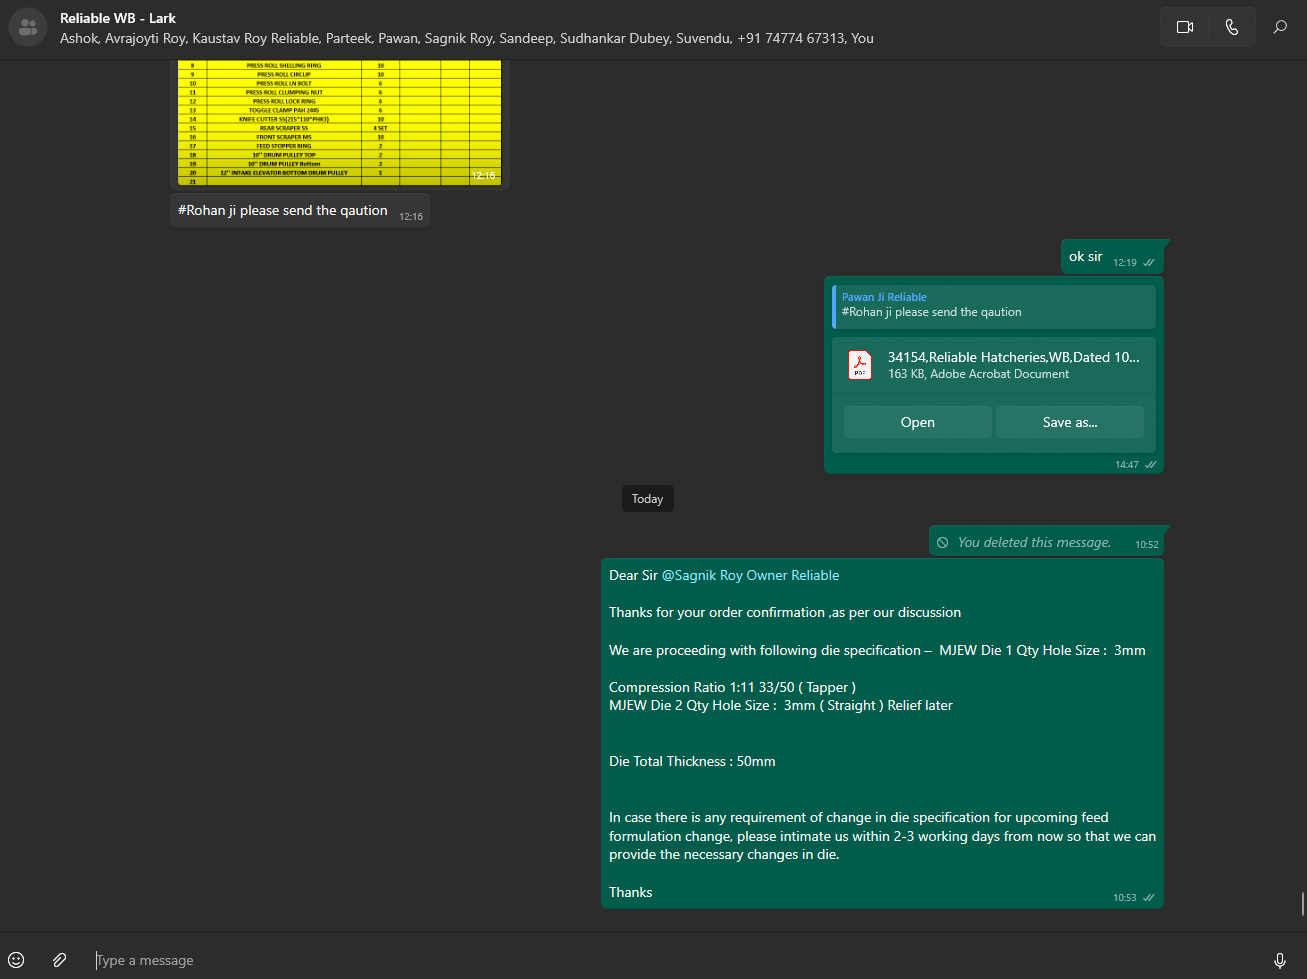Open the emoji picker

[x=16, y=960]
